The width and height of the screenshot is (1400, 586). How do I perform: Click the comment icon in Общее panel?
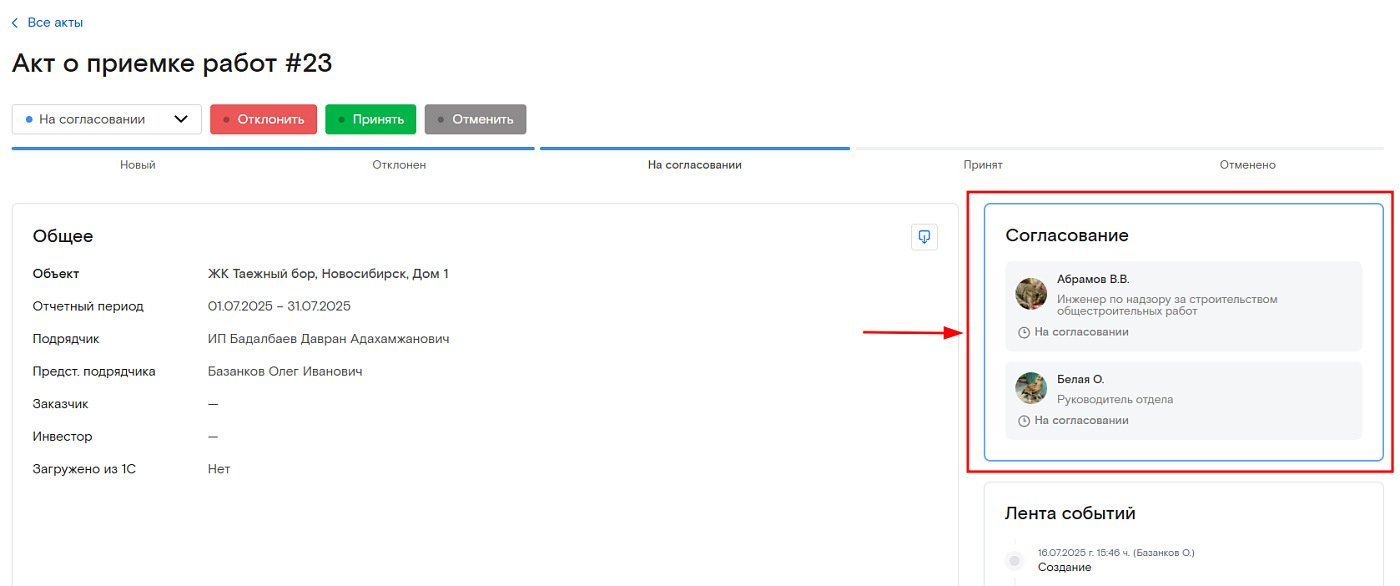924,237
